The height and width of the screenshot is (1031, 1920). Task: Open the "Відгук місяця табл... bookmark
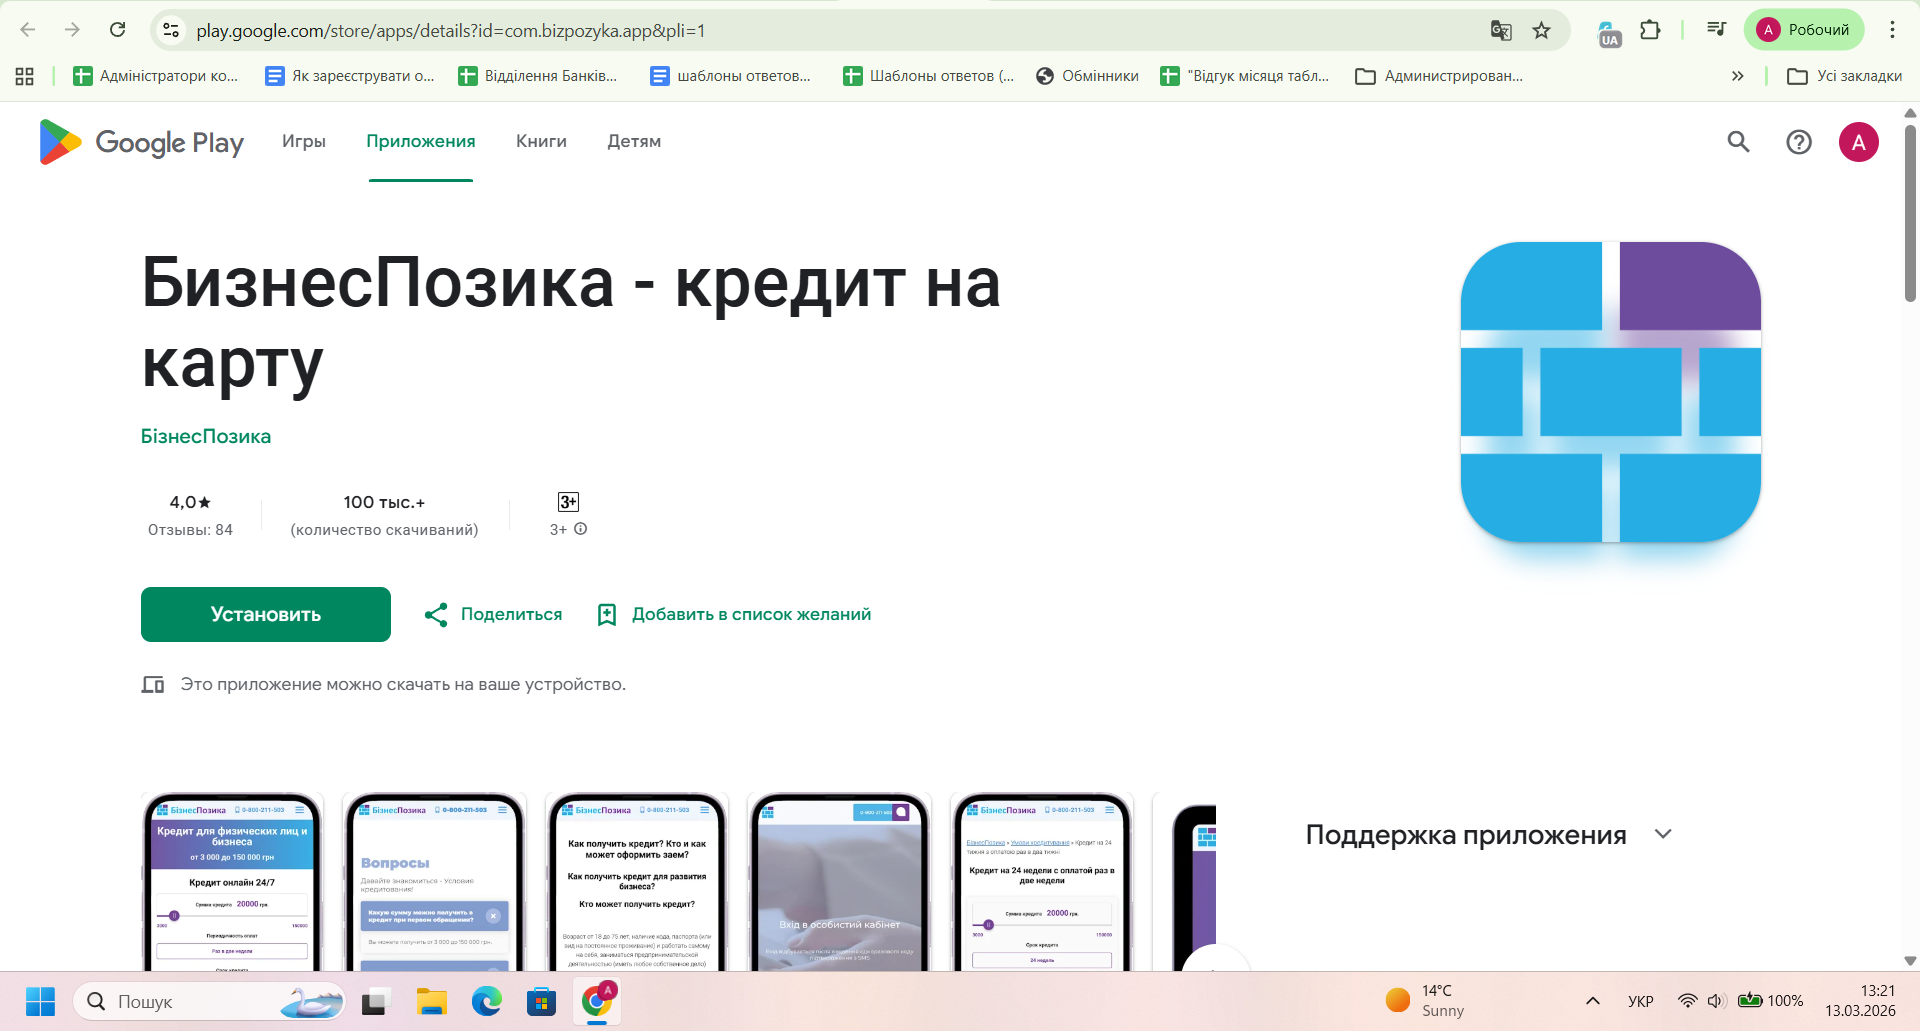click(x=1244, y=76)
